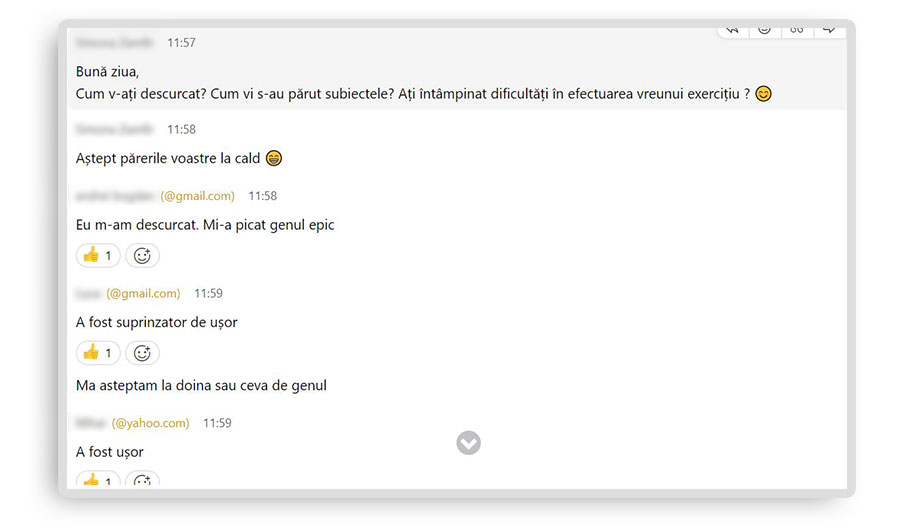Click the 11:57 message timestamp
Screen dimensions: 914x531
[x=181, y=43]
